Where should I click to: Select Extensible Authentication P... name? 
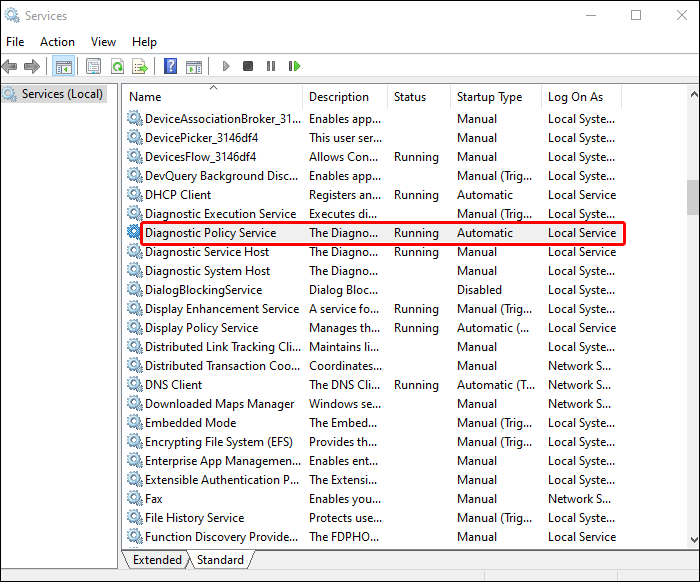222,480
